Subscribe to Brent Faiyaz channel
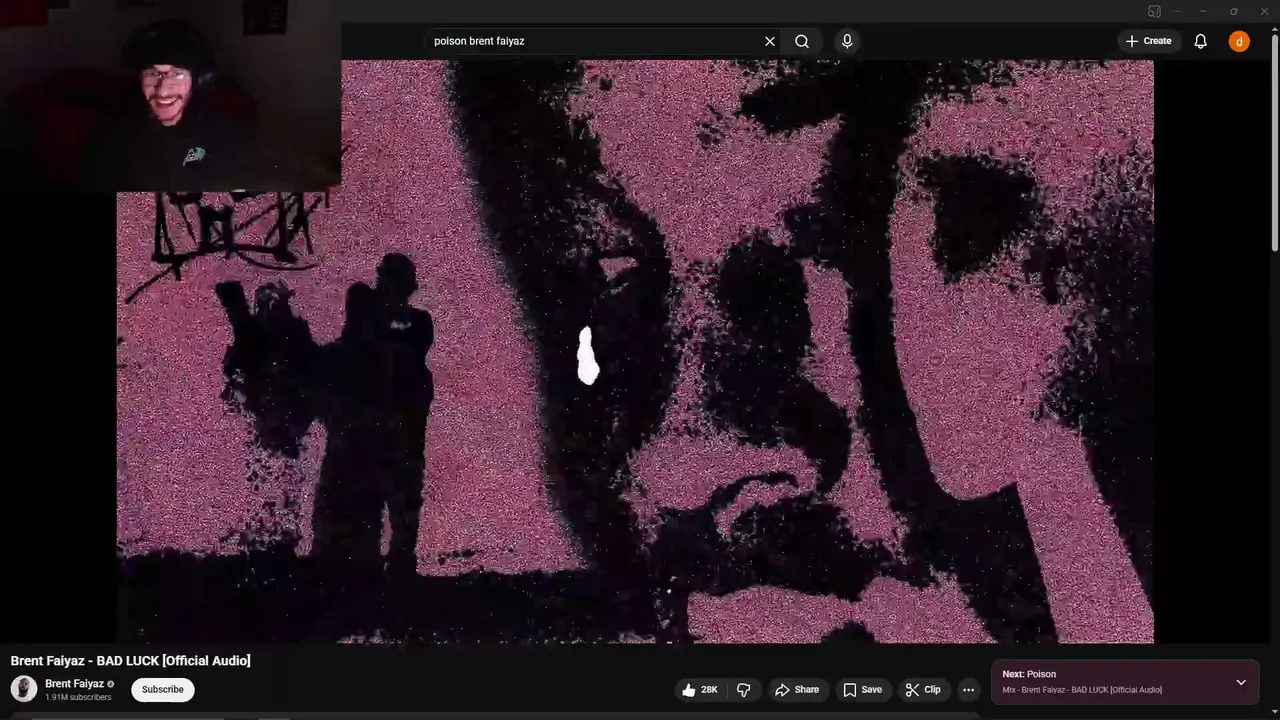 point(162,689)
